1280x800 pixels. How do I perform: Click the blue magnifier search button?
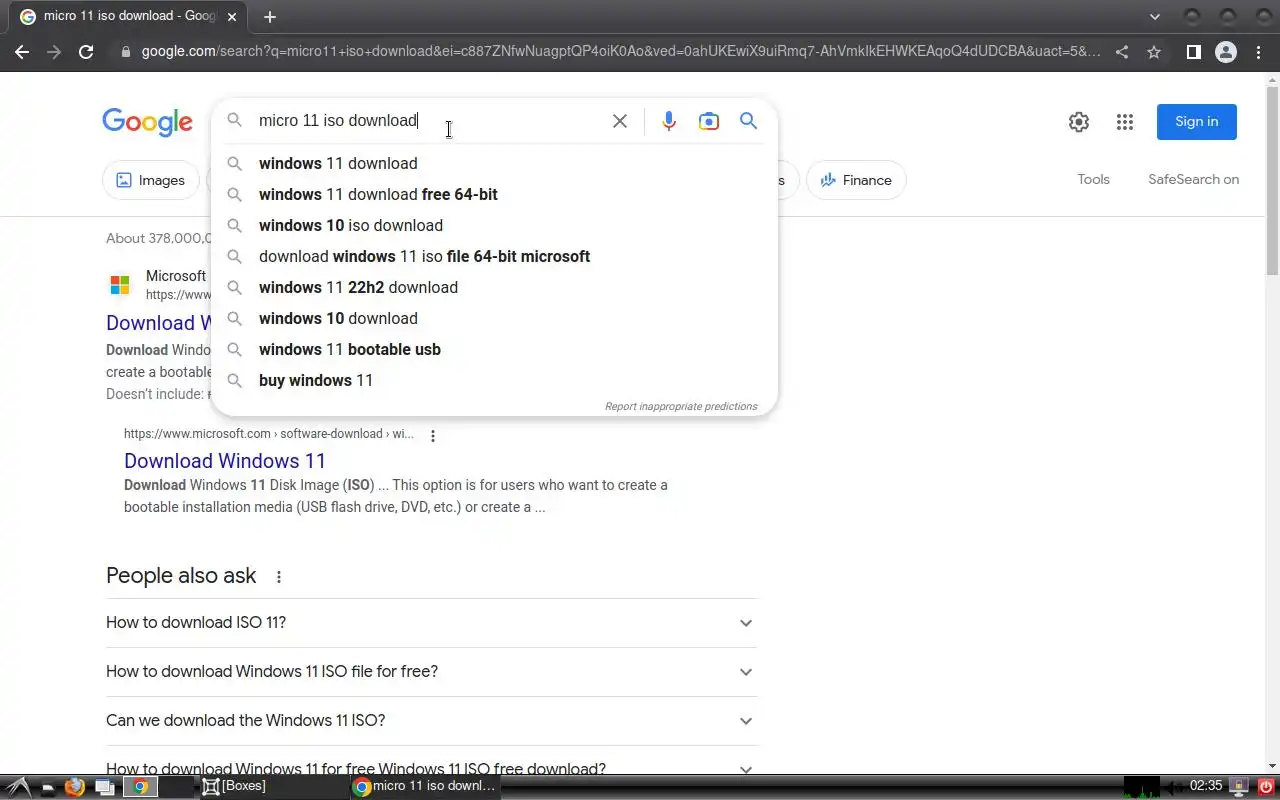[x=748, y=121]
